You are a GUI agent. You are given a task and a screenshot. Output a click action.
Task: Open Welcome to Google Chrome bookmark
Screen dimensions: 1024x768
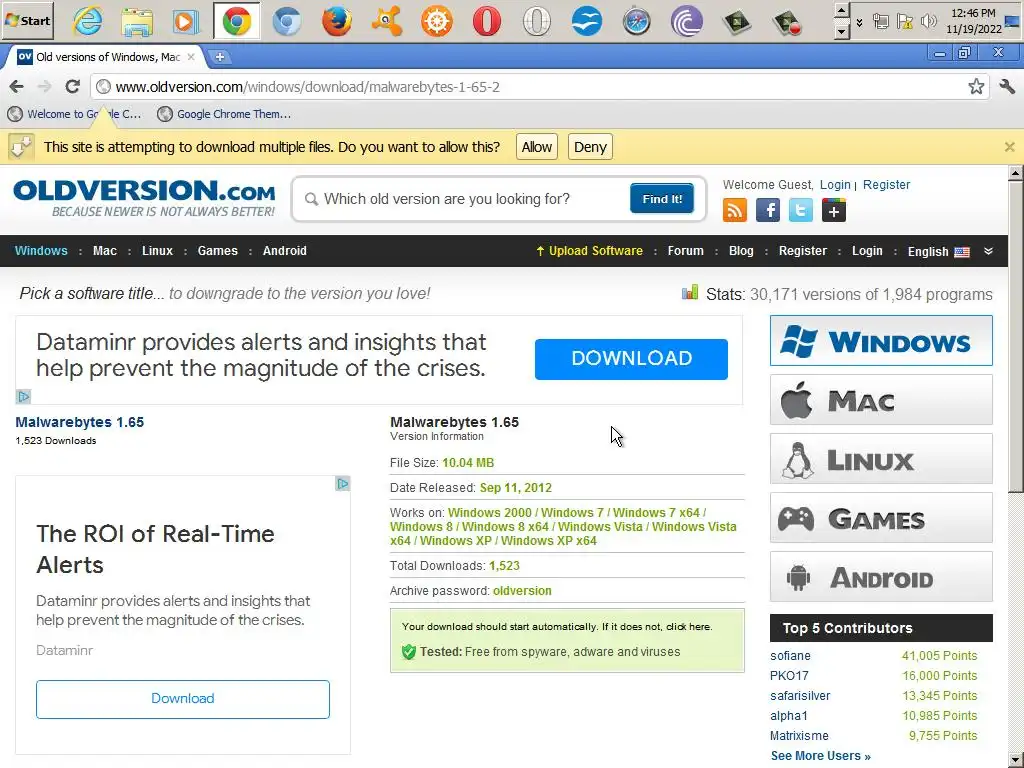(x=74, y=114)
